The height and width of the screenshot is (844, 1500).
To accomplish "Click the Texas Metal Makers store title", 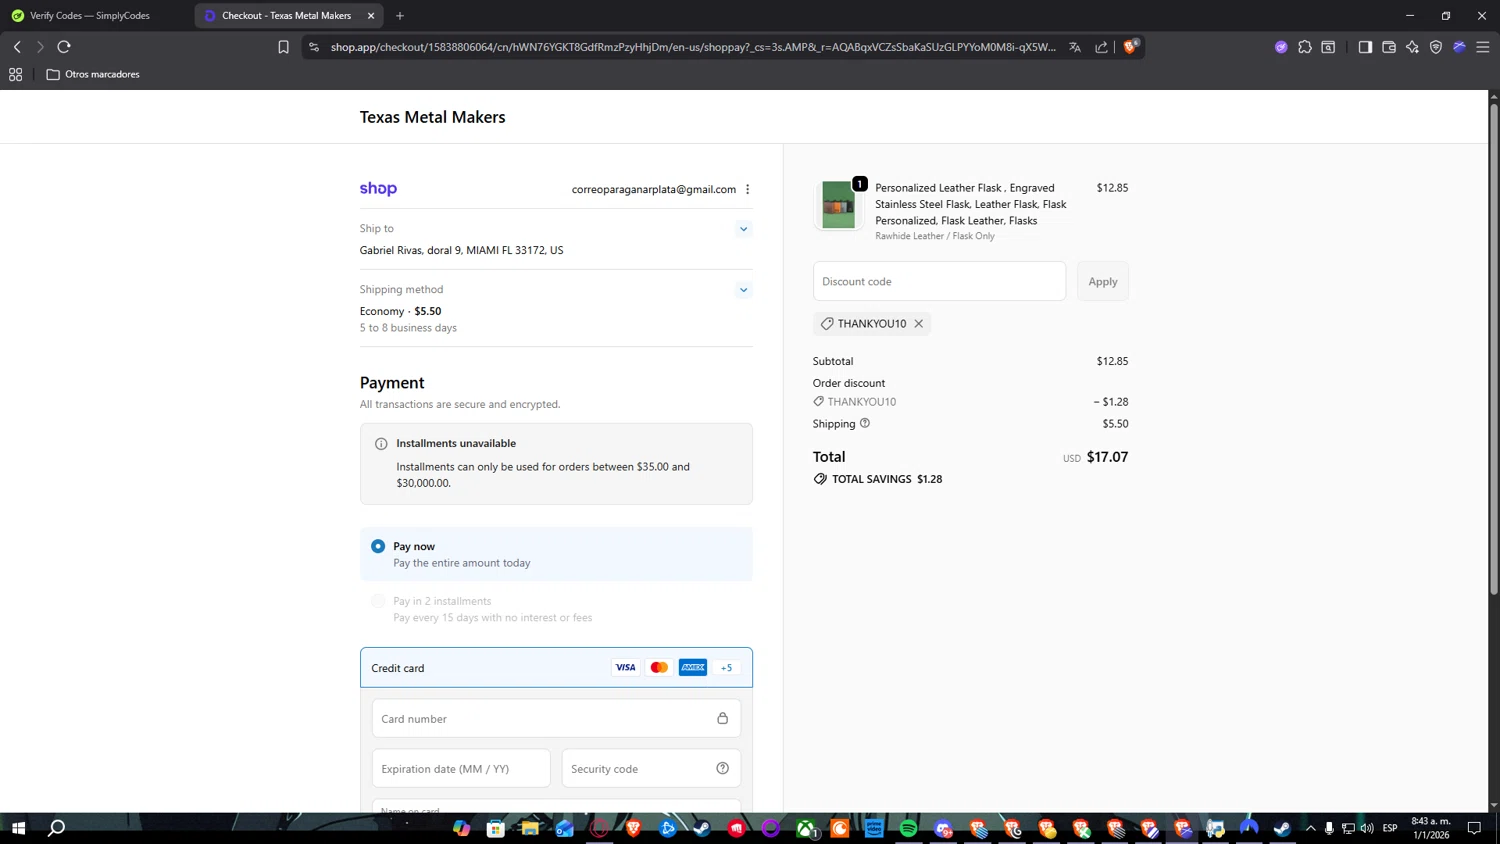I will [x=432, y=117].
